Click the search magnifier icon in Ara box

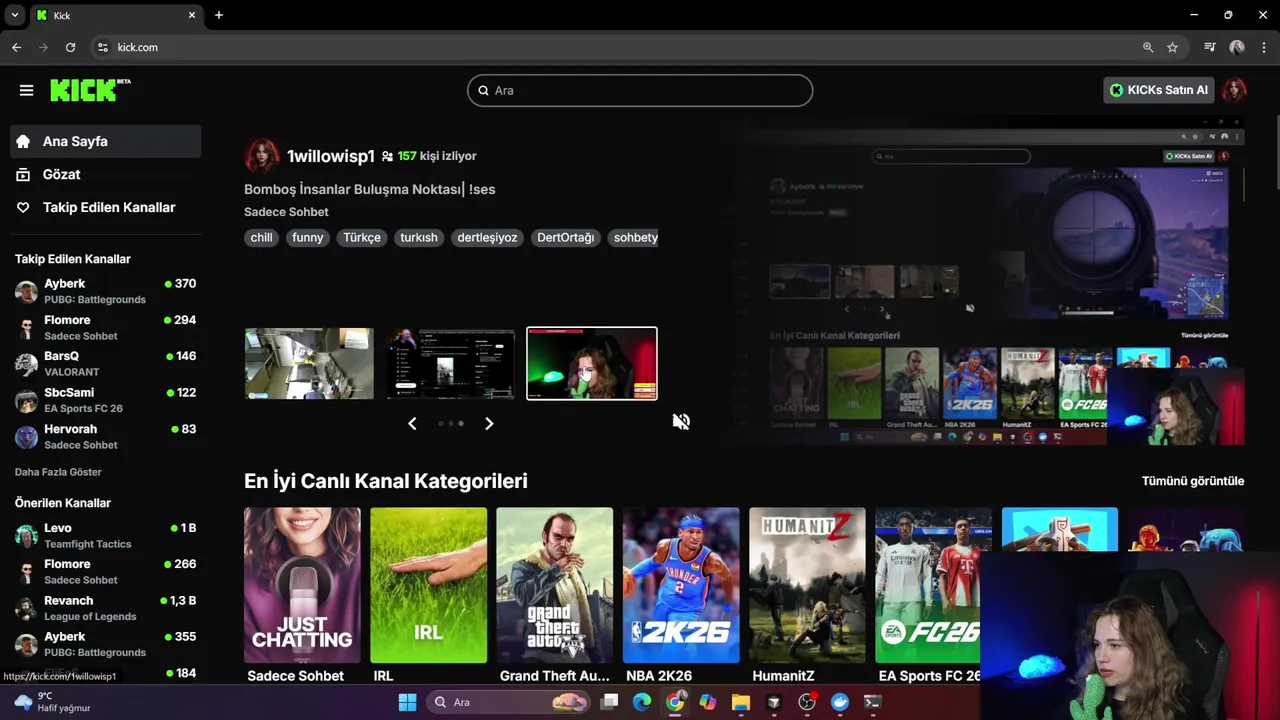(483, 90)
